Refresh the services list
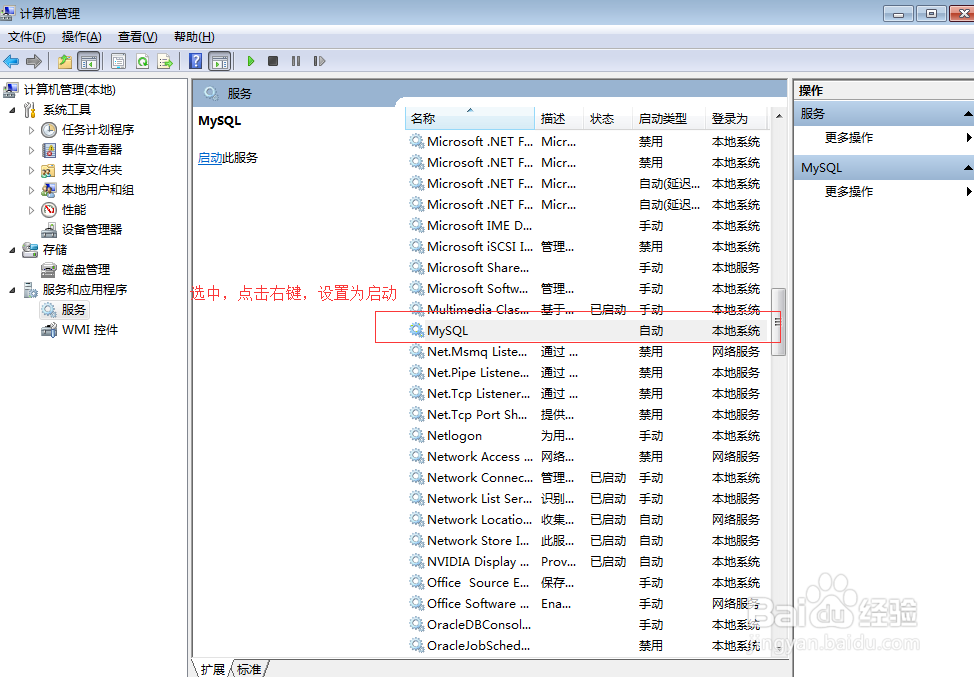 tap(142, 61)
